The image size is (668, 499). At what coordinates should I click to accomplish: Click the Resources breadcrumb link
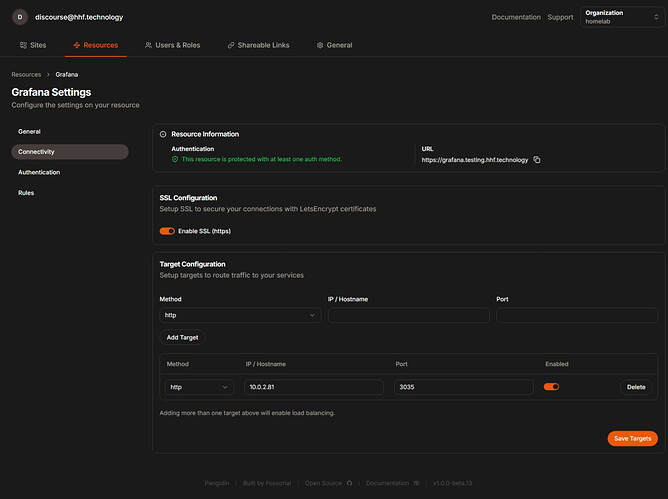pos(26,75)
